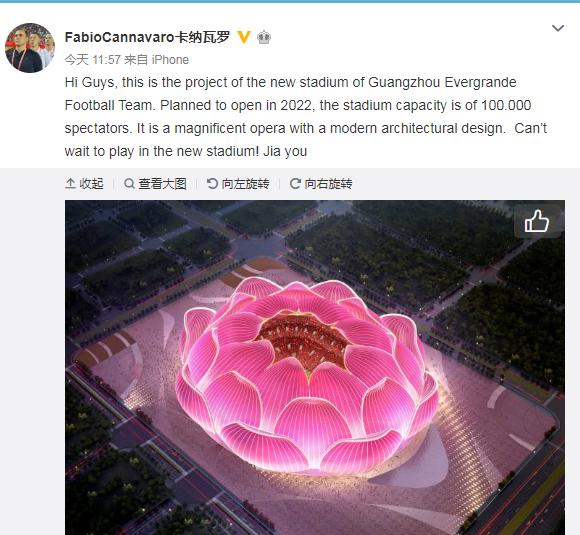Screen dimensions: 580x535
Task: Choose the 向右旋转 rotate-right option
Action: pyautogui.click(x=328, y=184)
